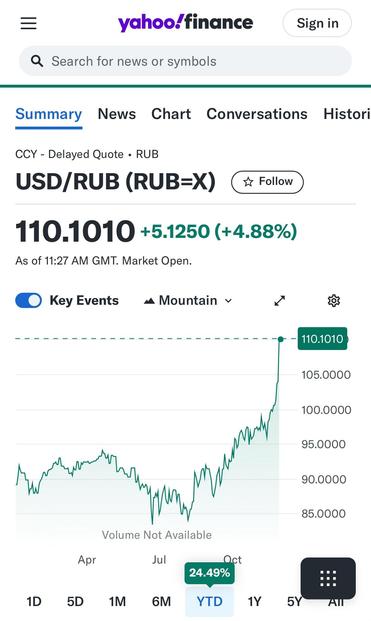
Task: Click the star icon in the Follow button
Action: point(248,182)
